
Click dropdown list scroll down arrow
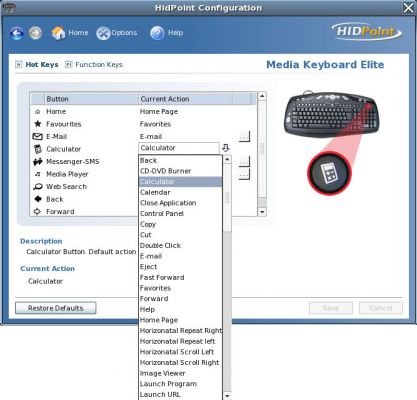pos(227,396)
